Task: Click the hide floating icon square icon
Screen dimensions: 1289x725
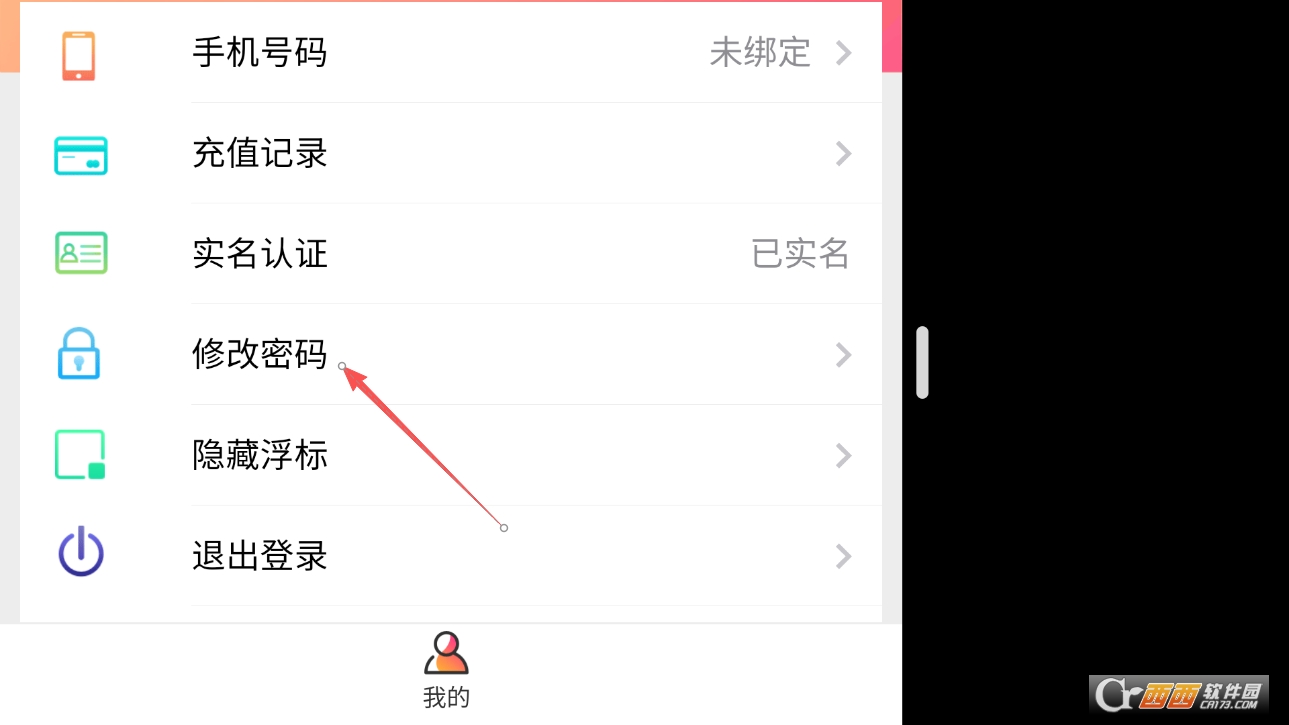Action: point(80,455)
